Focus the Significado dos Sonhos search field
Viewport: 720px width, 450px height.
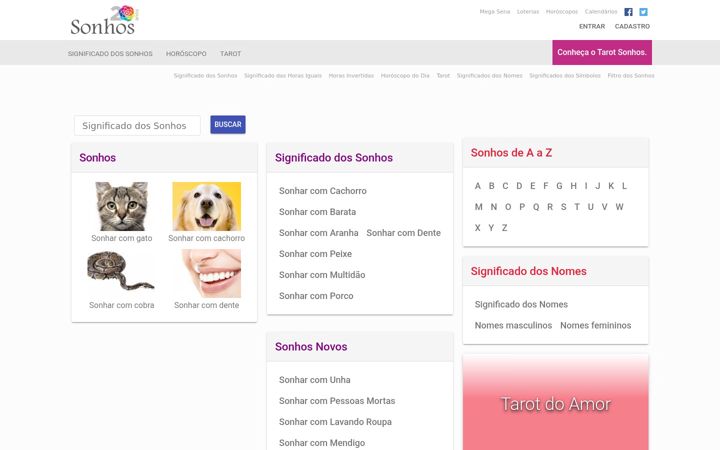[x=137, y=125]
